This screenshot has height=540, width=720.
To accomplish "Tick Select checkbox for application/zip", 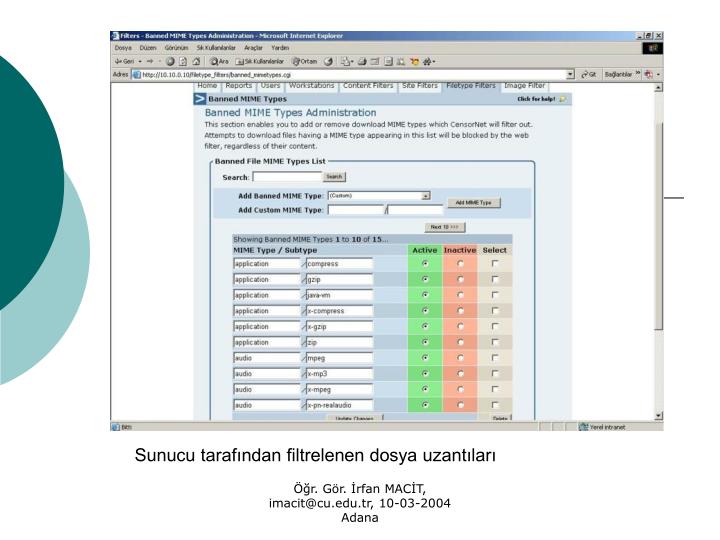I will [x=495, y=342].
